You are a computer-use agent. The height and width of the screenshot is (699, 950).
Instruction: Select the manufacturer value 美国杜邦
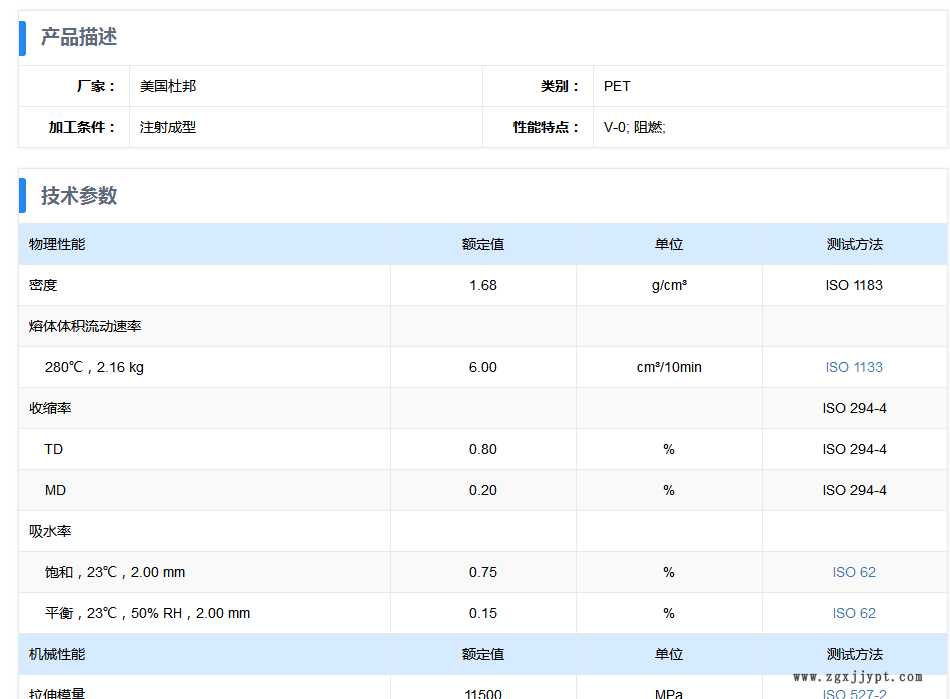tap(168, 86)
